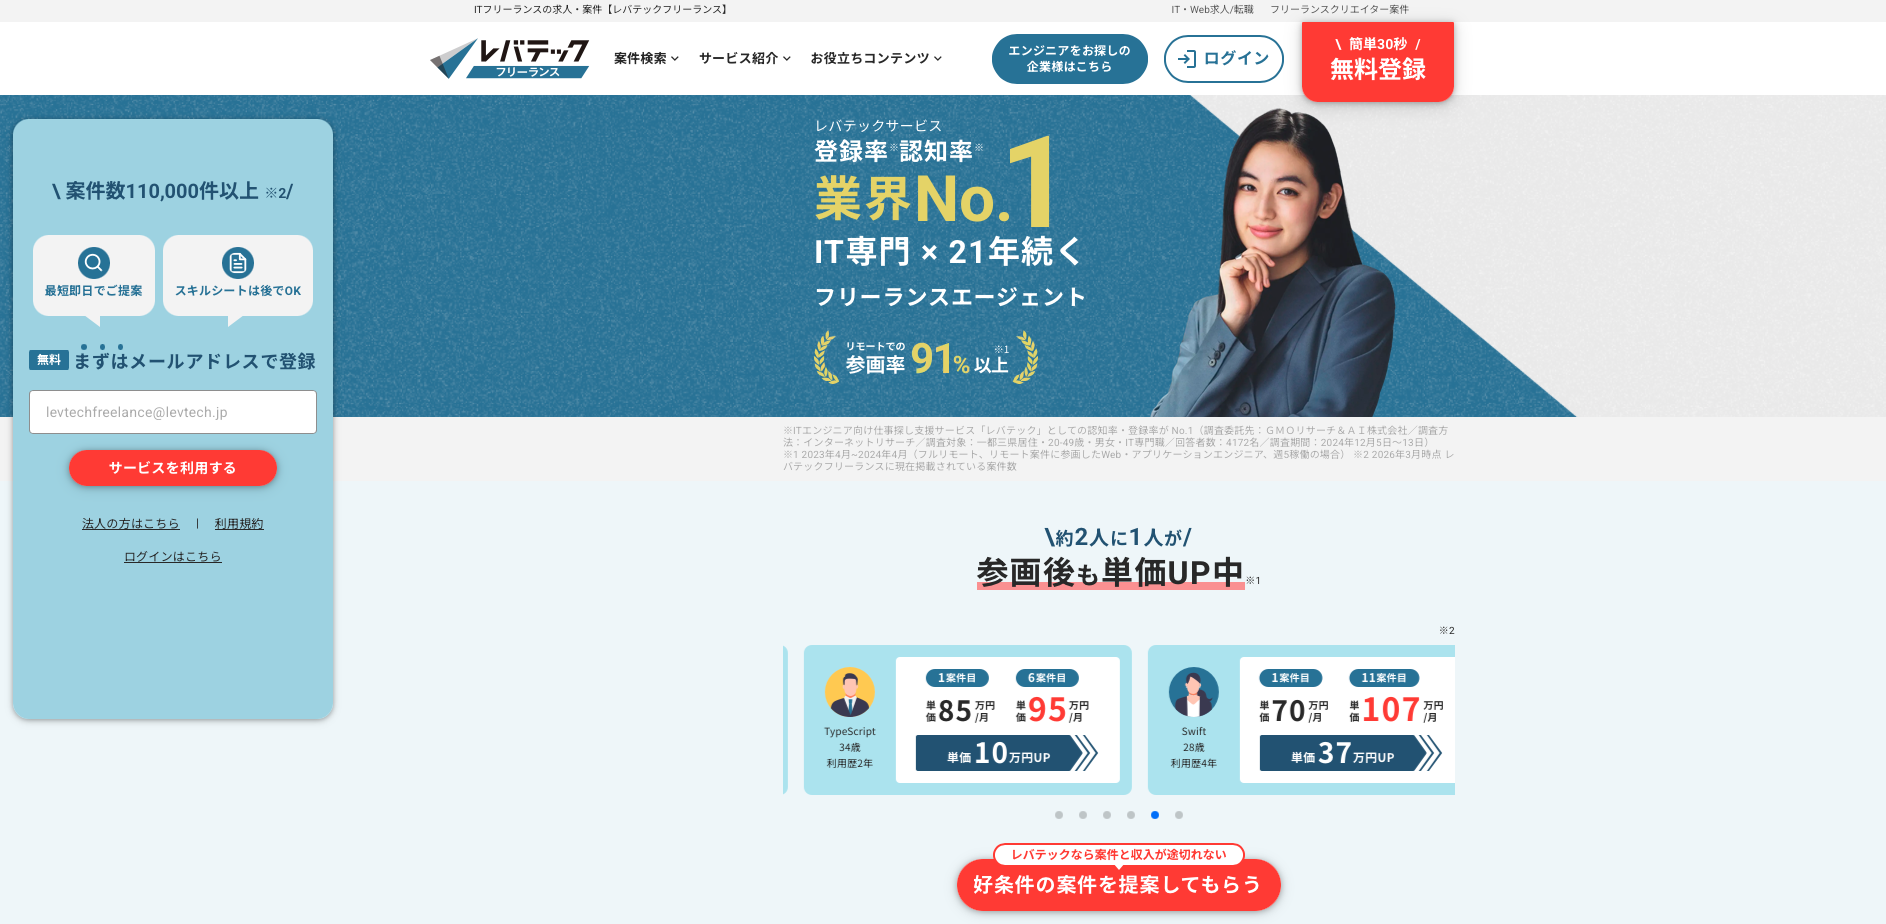Click the red 無料登録 button

pos(1378,60)
